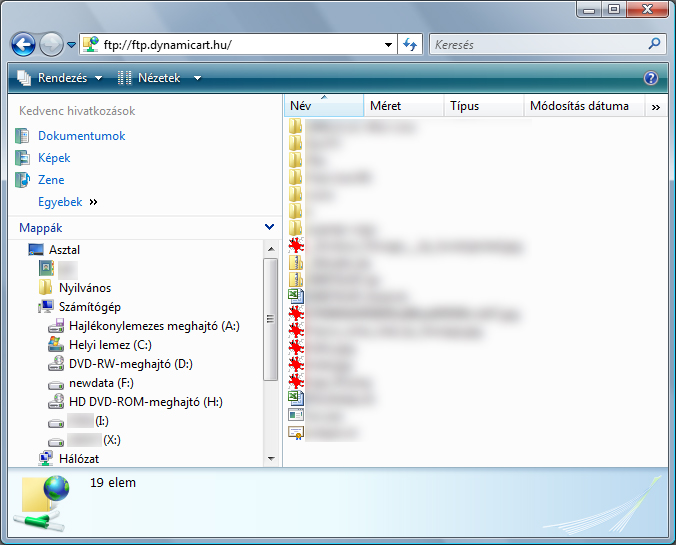Sort by the Név column header
The width and height of the screenshot is (676, 545).
click(x=324, y=106)
